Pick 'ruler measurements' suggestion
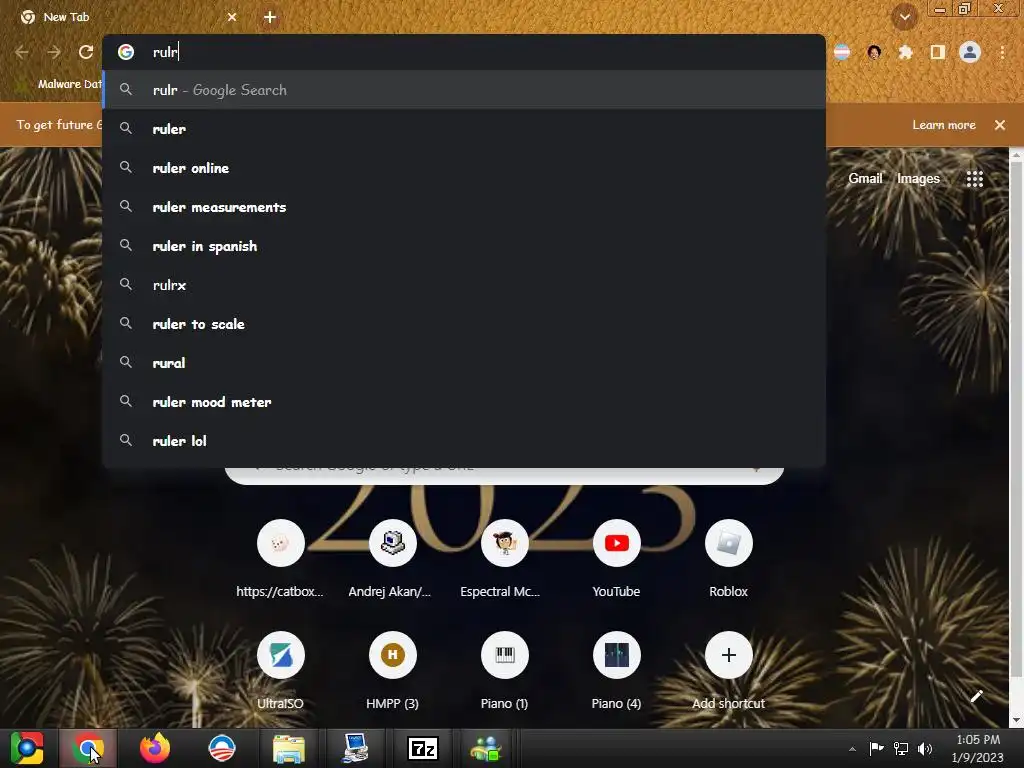Screen dimensions: 1024x768 [x=464, y=207]
